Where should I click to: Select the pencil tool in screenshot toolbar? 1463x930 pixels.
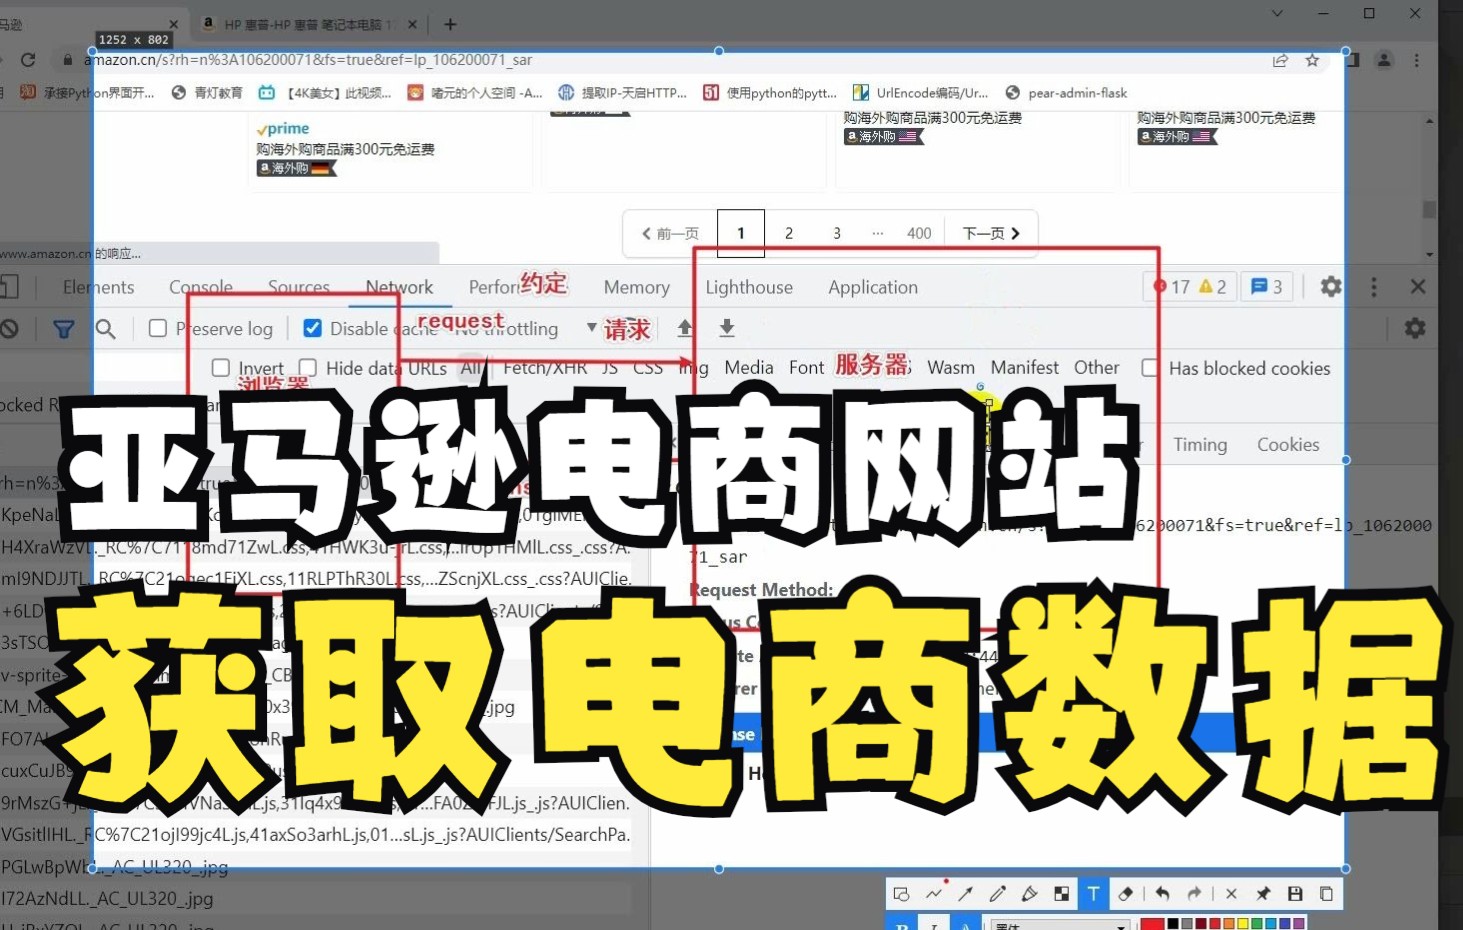pos(998,894)
